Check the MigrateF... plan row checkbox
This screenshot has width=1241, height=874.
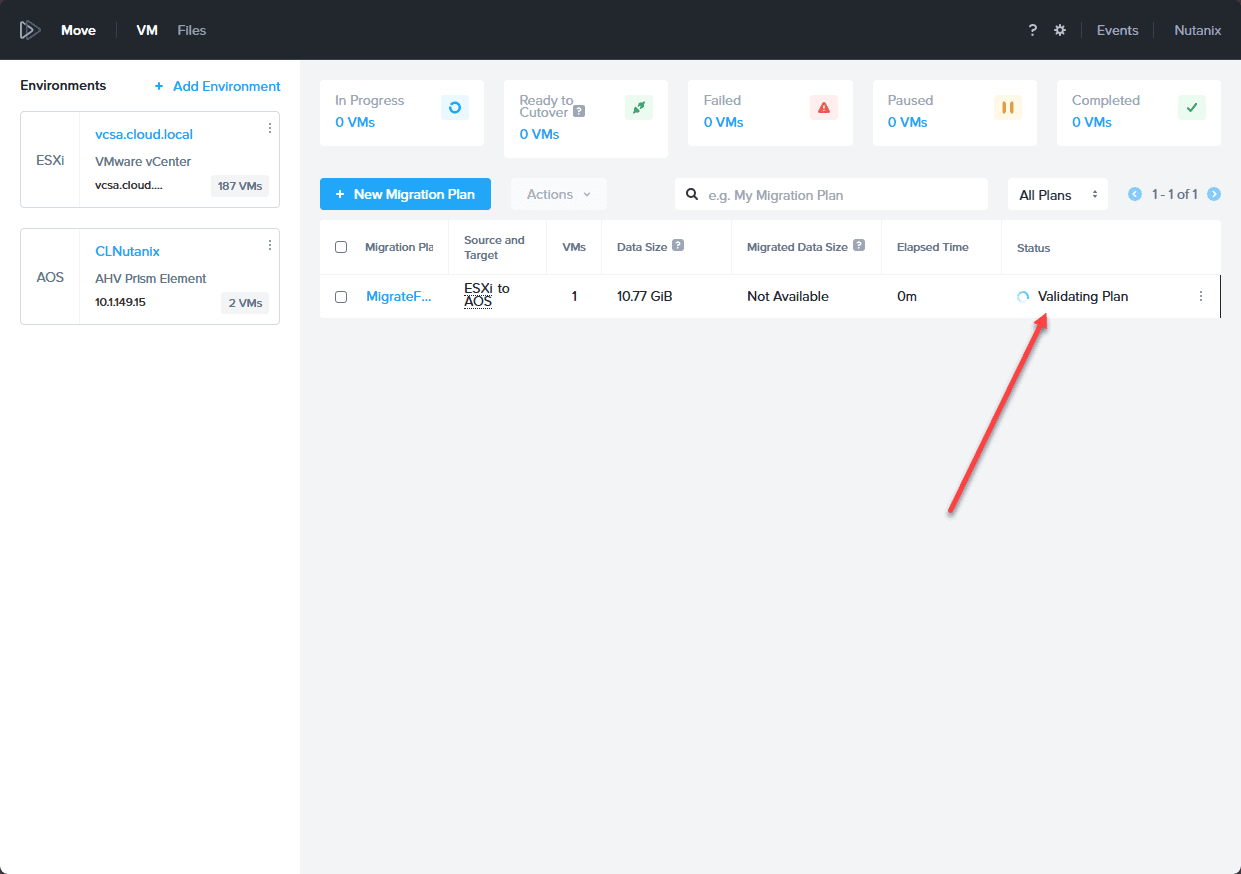[341, 297]
